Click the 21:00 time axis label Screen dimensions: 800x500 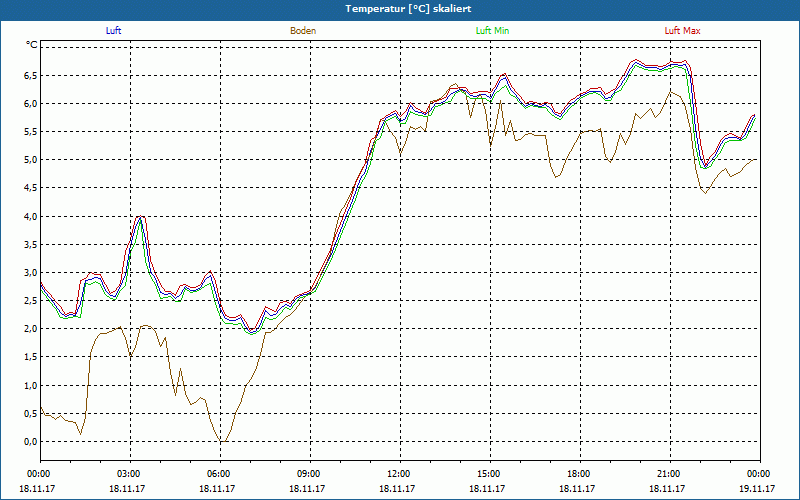point(670,474)
